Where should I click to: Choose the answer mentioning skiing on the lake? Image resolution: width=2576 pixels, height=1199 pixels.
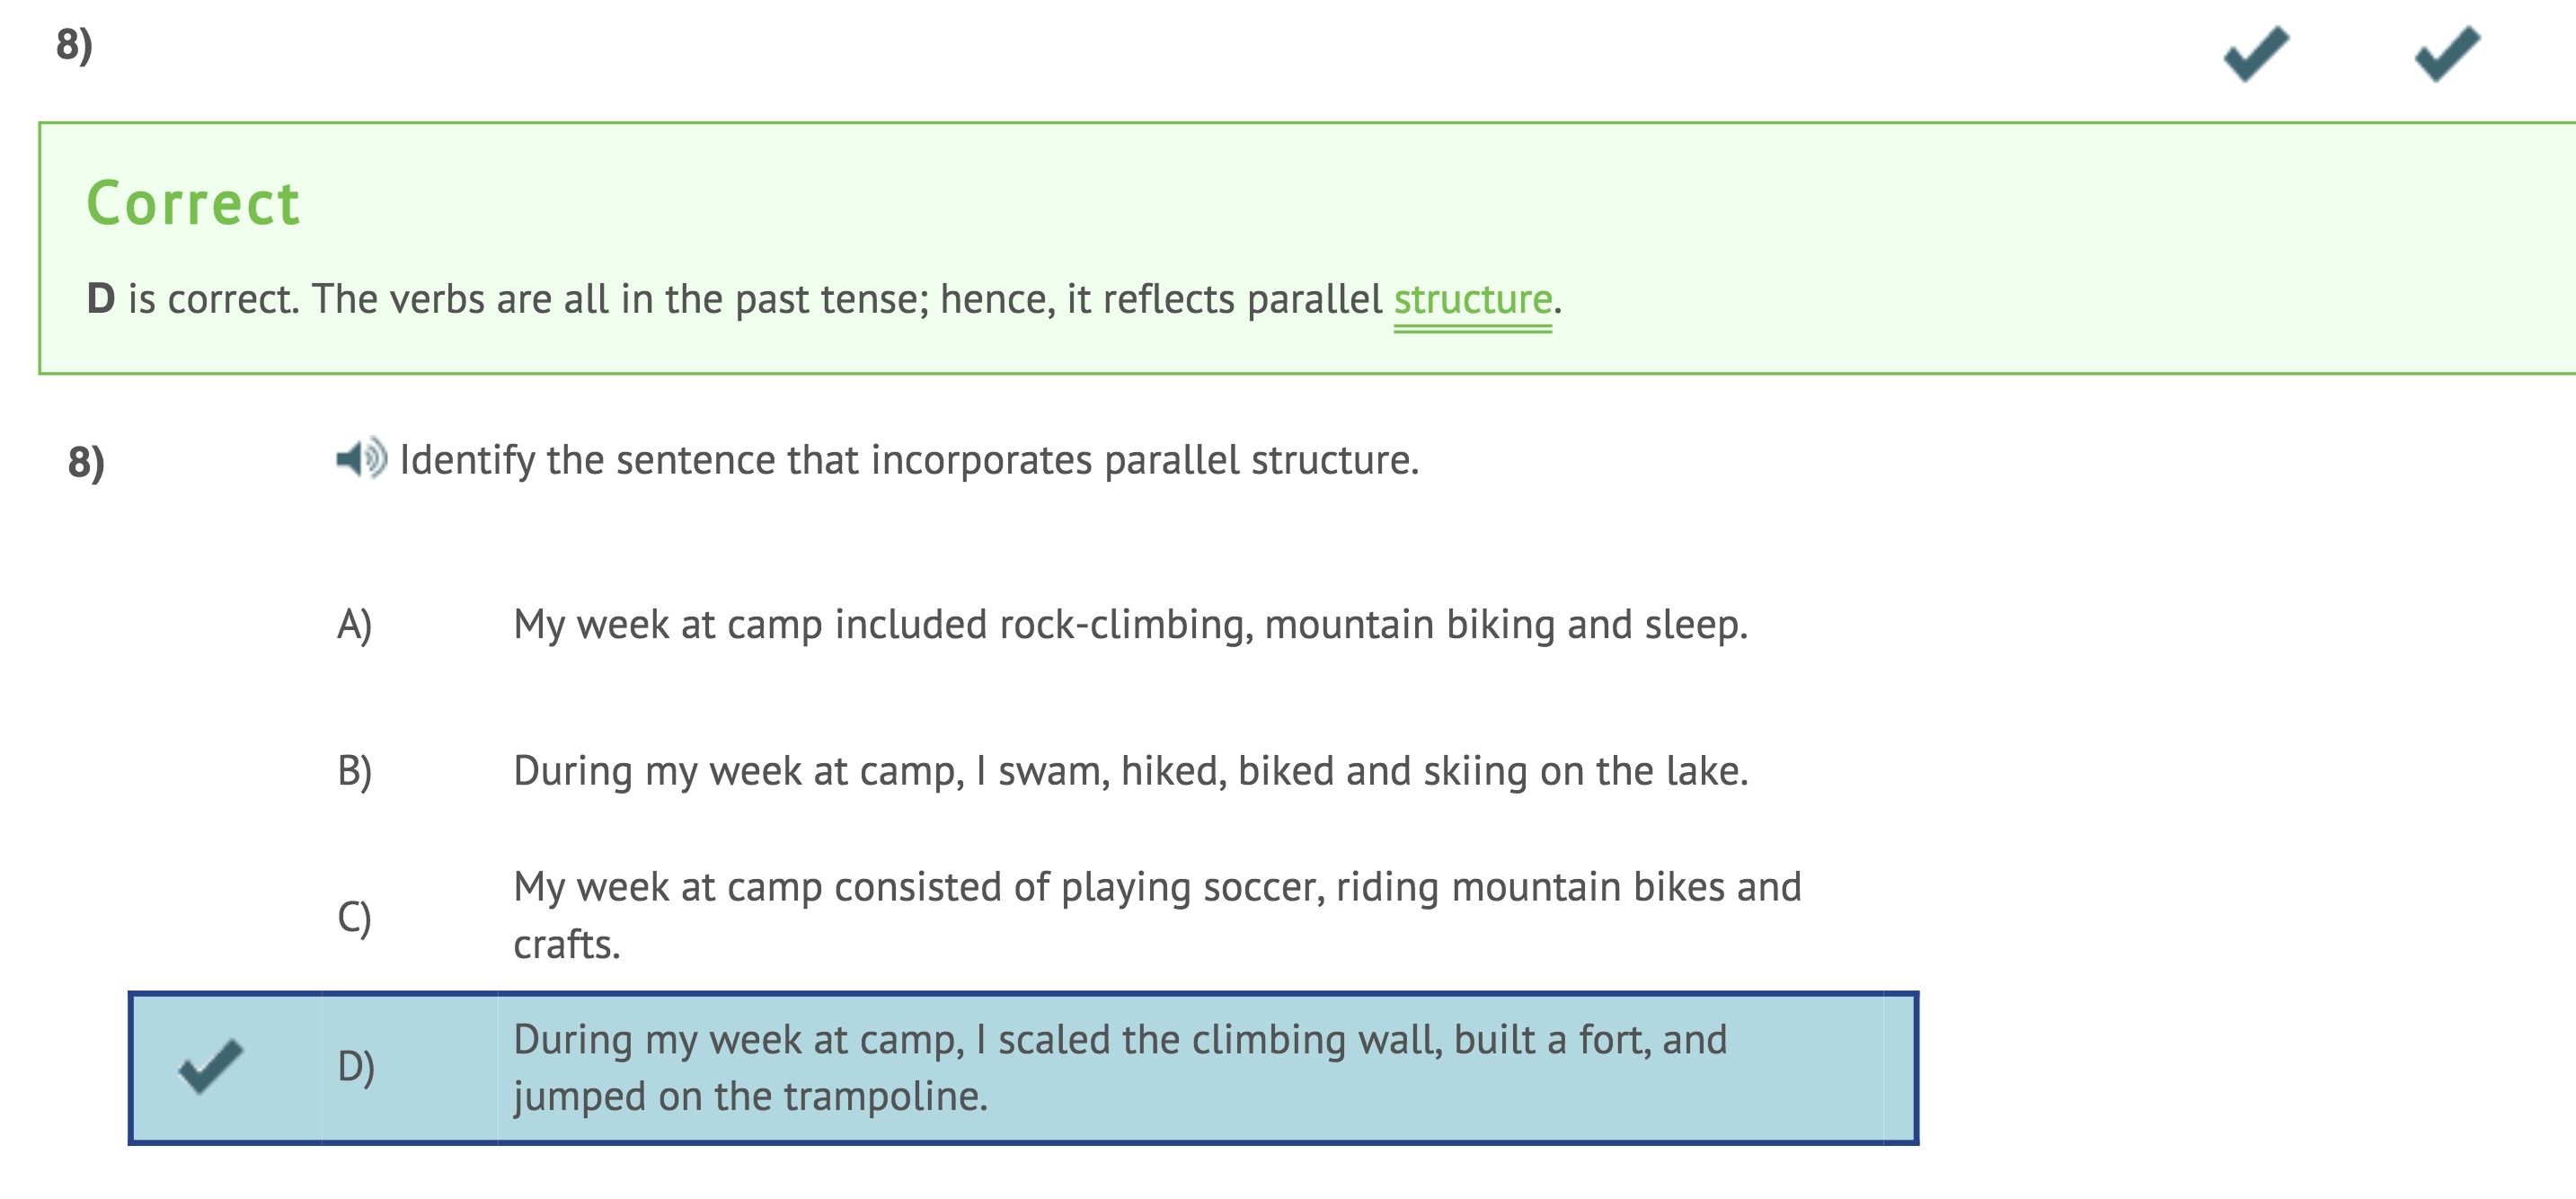tap(1130, 771)
